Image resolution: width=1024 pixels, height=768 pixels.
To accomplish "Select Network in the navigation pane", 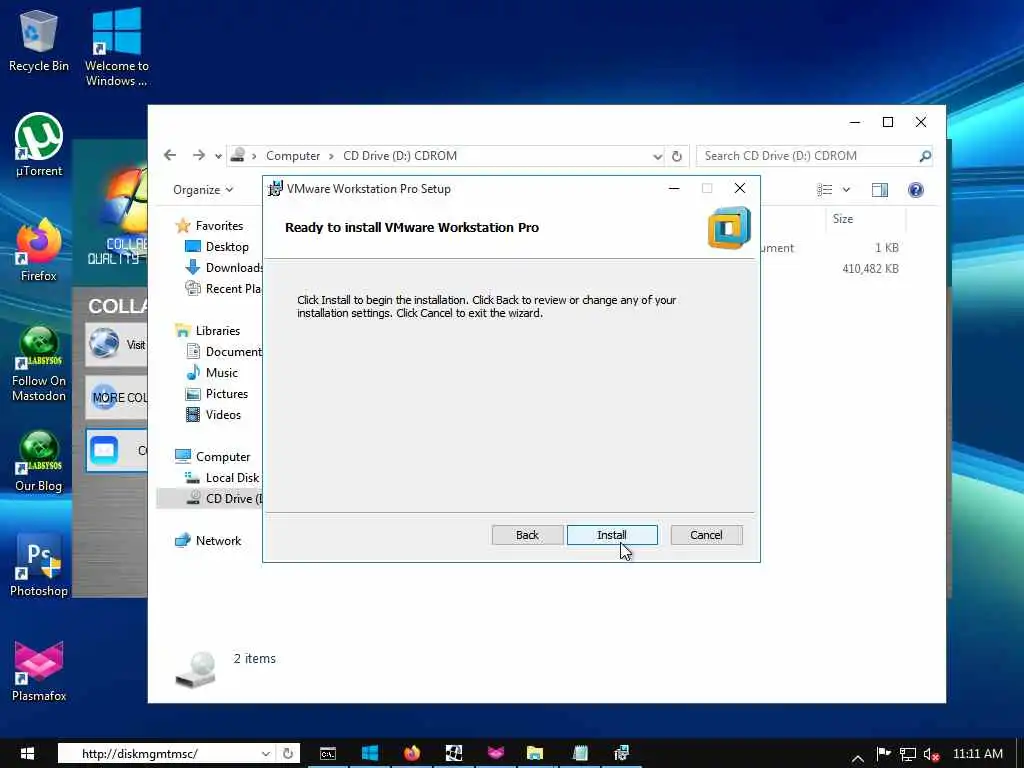I will point(208,540).
